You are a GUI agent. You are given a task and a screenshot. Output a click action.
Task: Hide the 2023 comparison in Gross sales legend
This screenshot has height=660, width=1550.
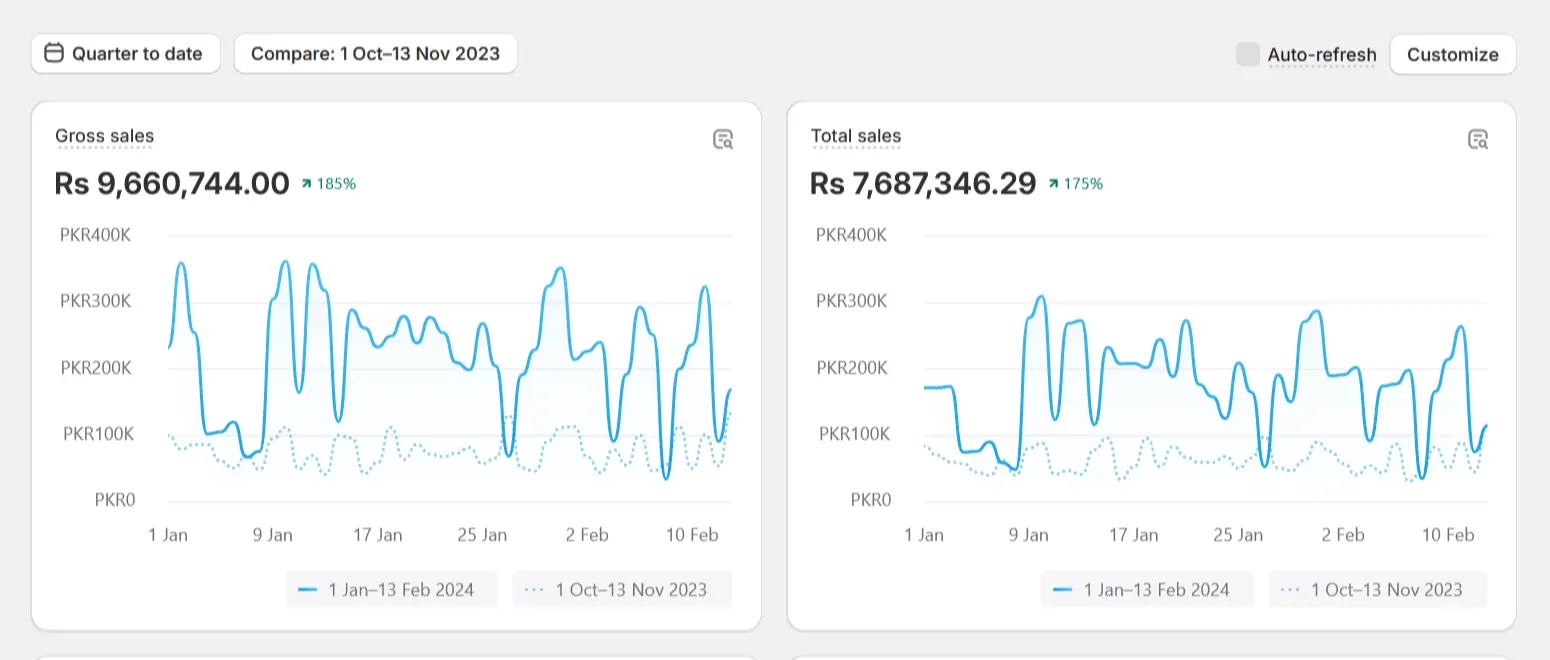622,590
